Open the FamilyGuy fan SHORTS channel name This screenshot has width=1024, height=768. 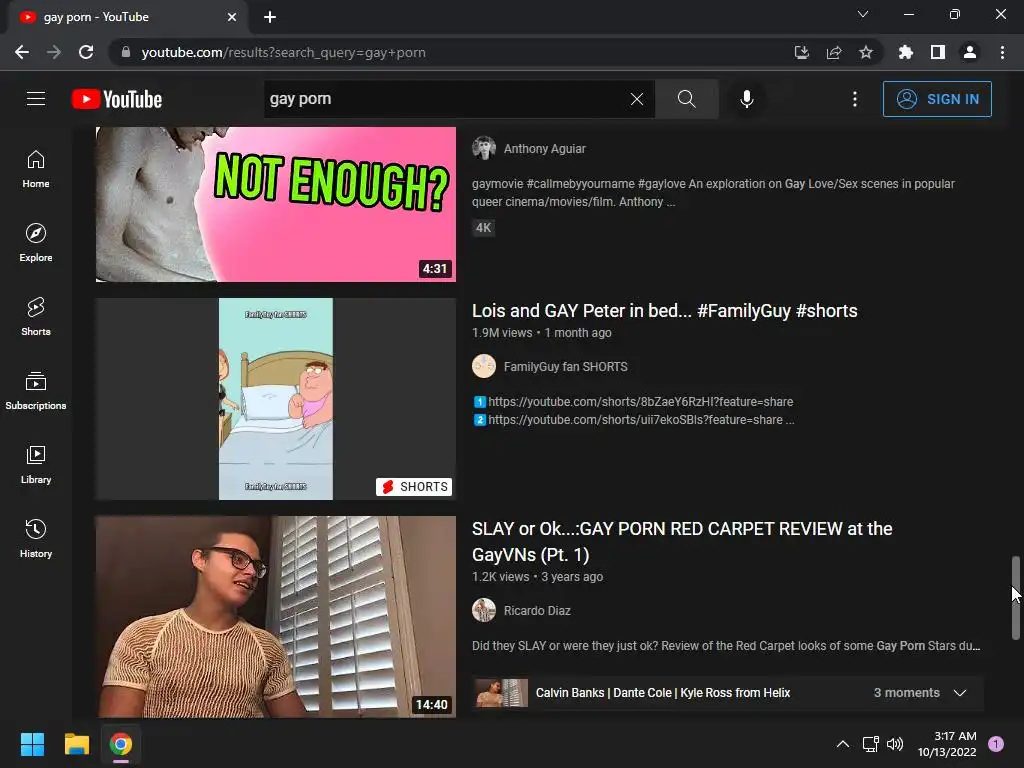(x=566, y=367)
